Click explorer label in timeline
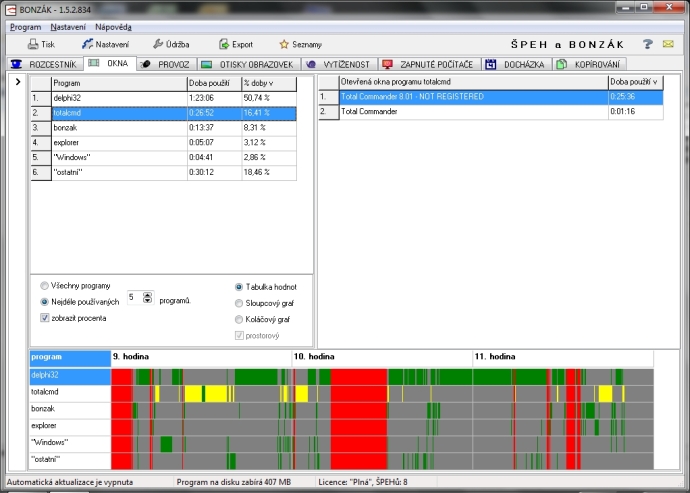690x493 pixels. pos(70,426)
